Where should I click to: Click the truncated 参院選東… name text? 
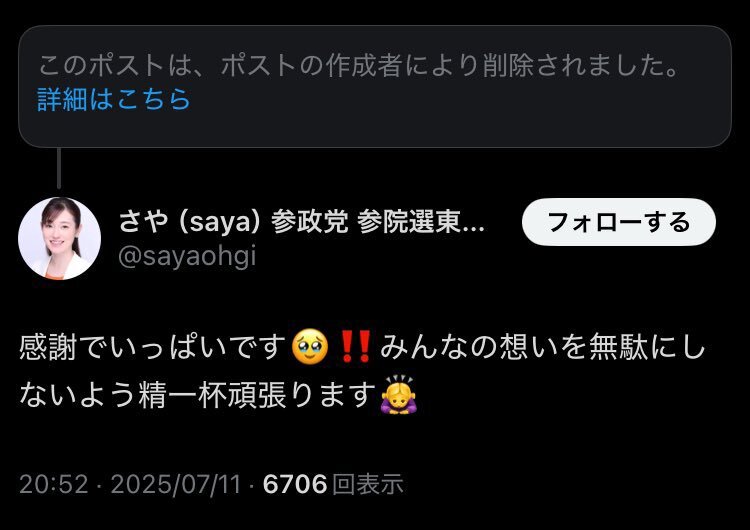421,222
